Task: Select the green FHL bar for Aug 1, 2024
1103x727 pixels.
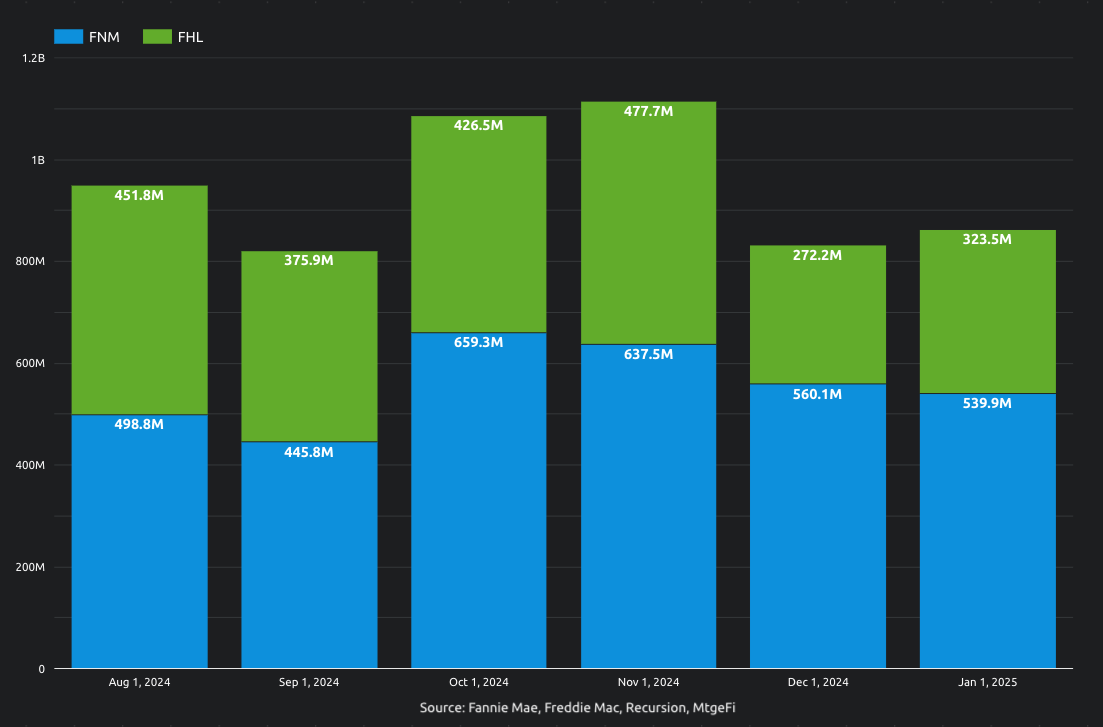Action: click(x=139, y=300)
